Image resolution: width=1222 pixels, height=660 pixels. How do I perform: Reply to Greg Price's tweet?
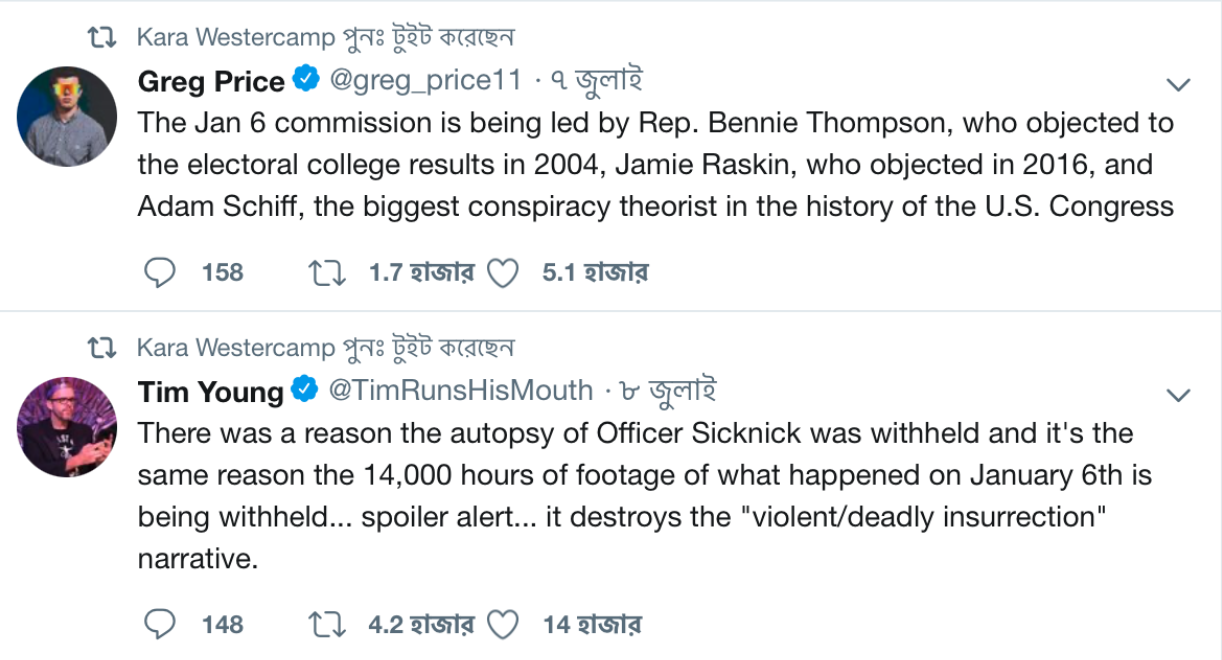coord(160,273)
